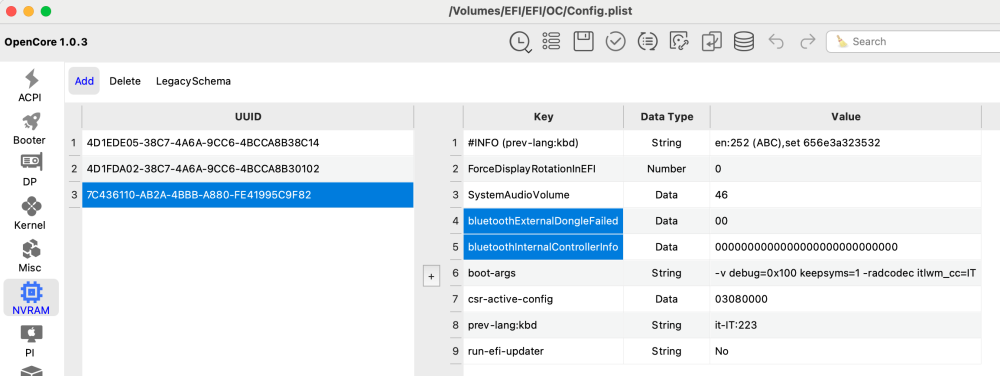Screen dimensions: 1000x376
Task: Open the ACPI section in sidebar
Action: [31, 85]
